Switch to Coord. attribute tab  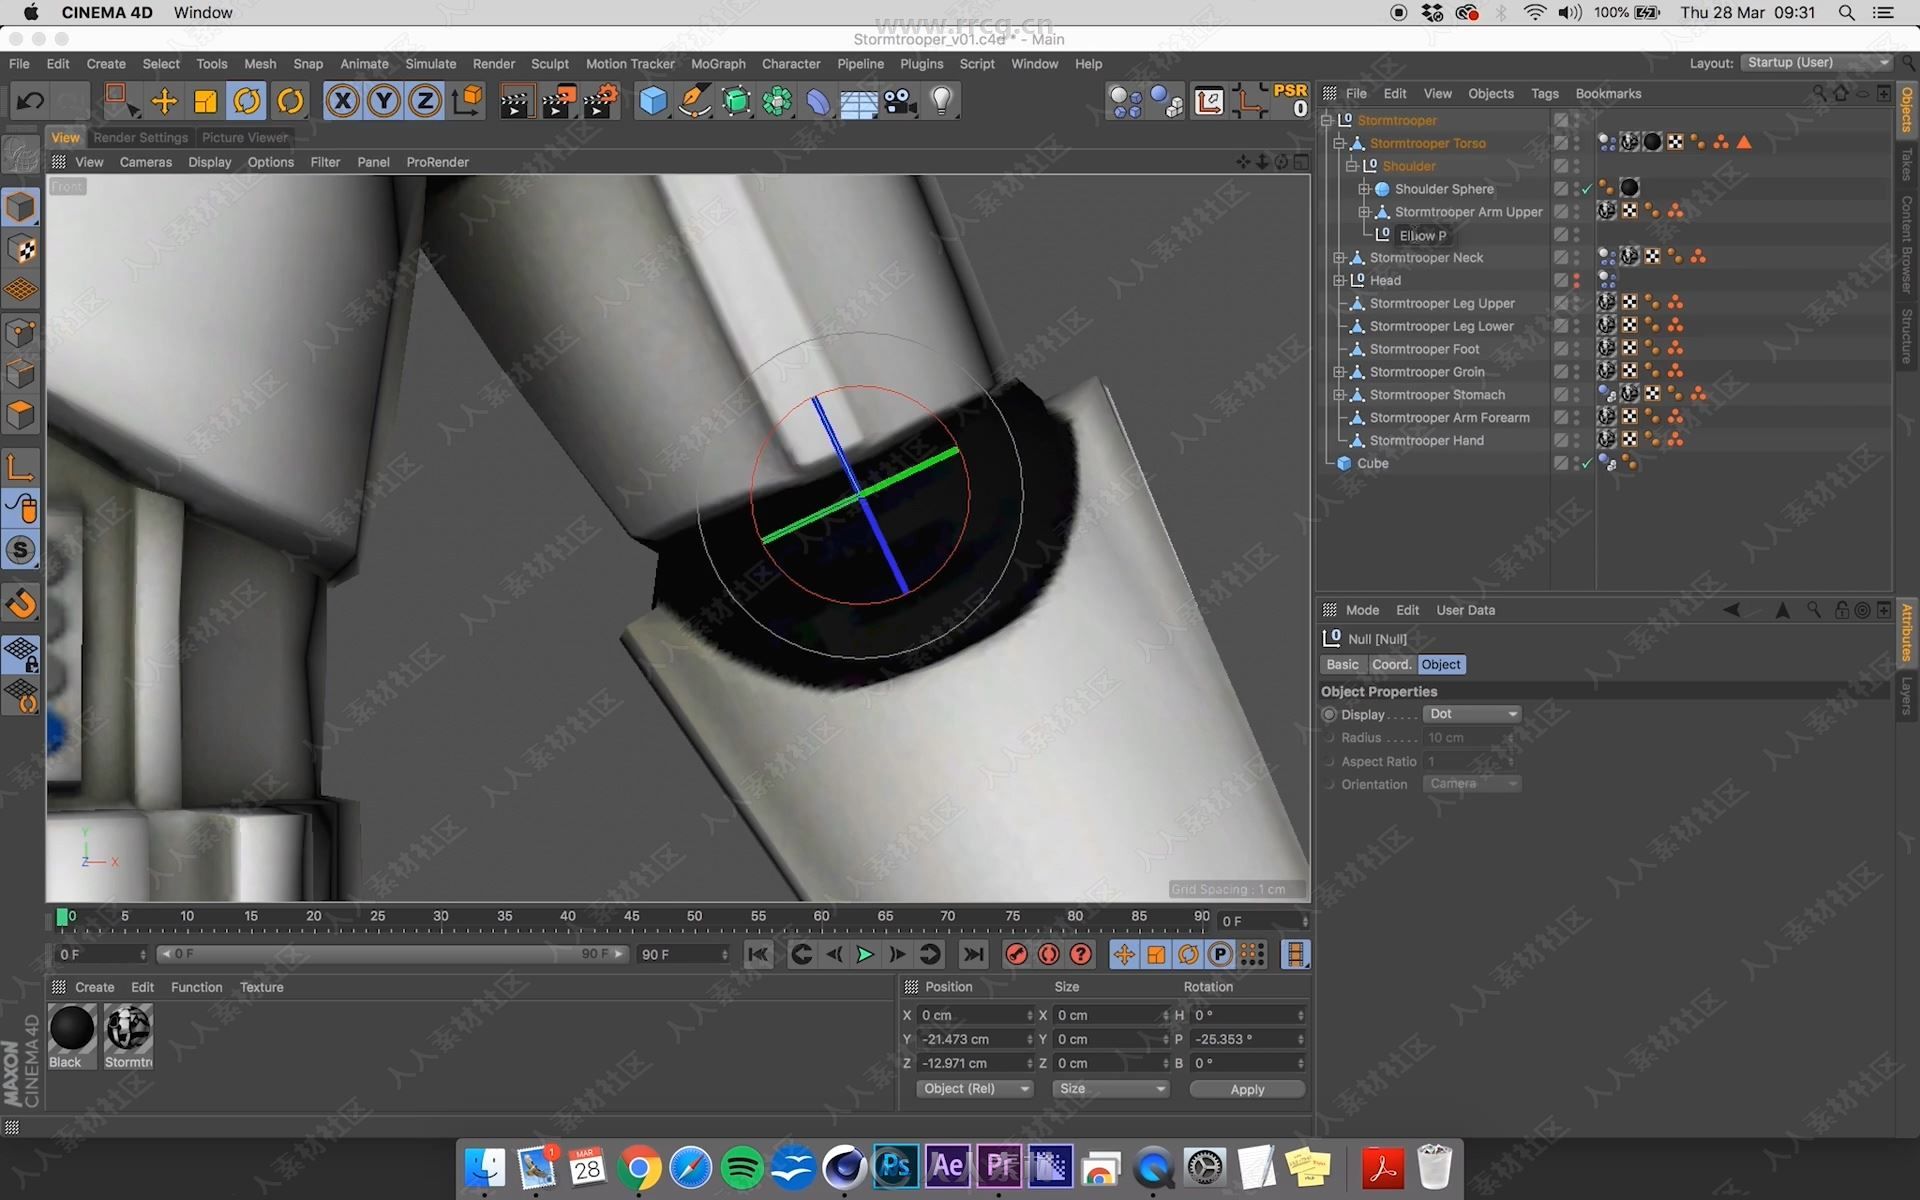[x=1391, y=665]
